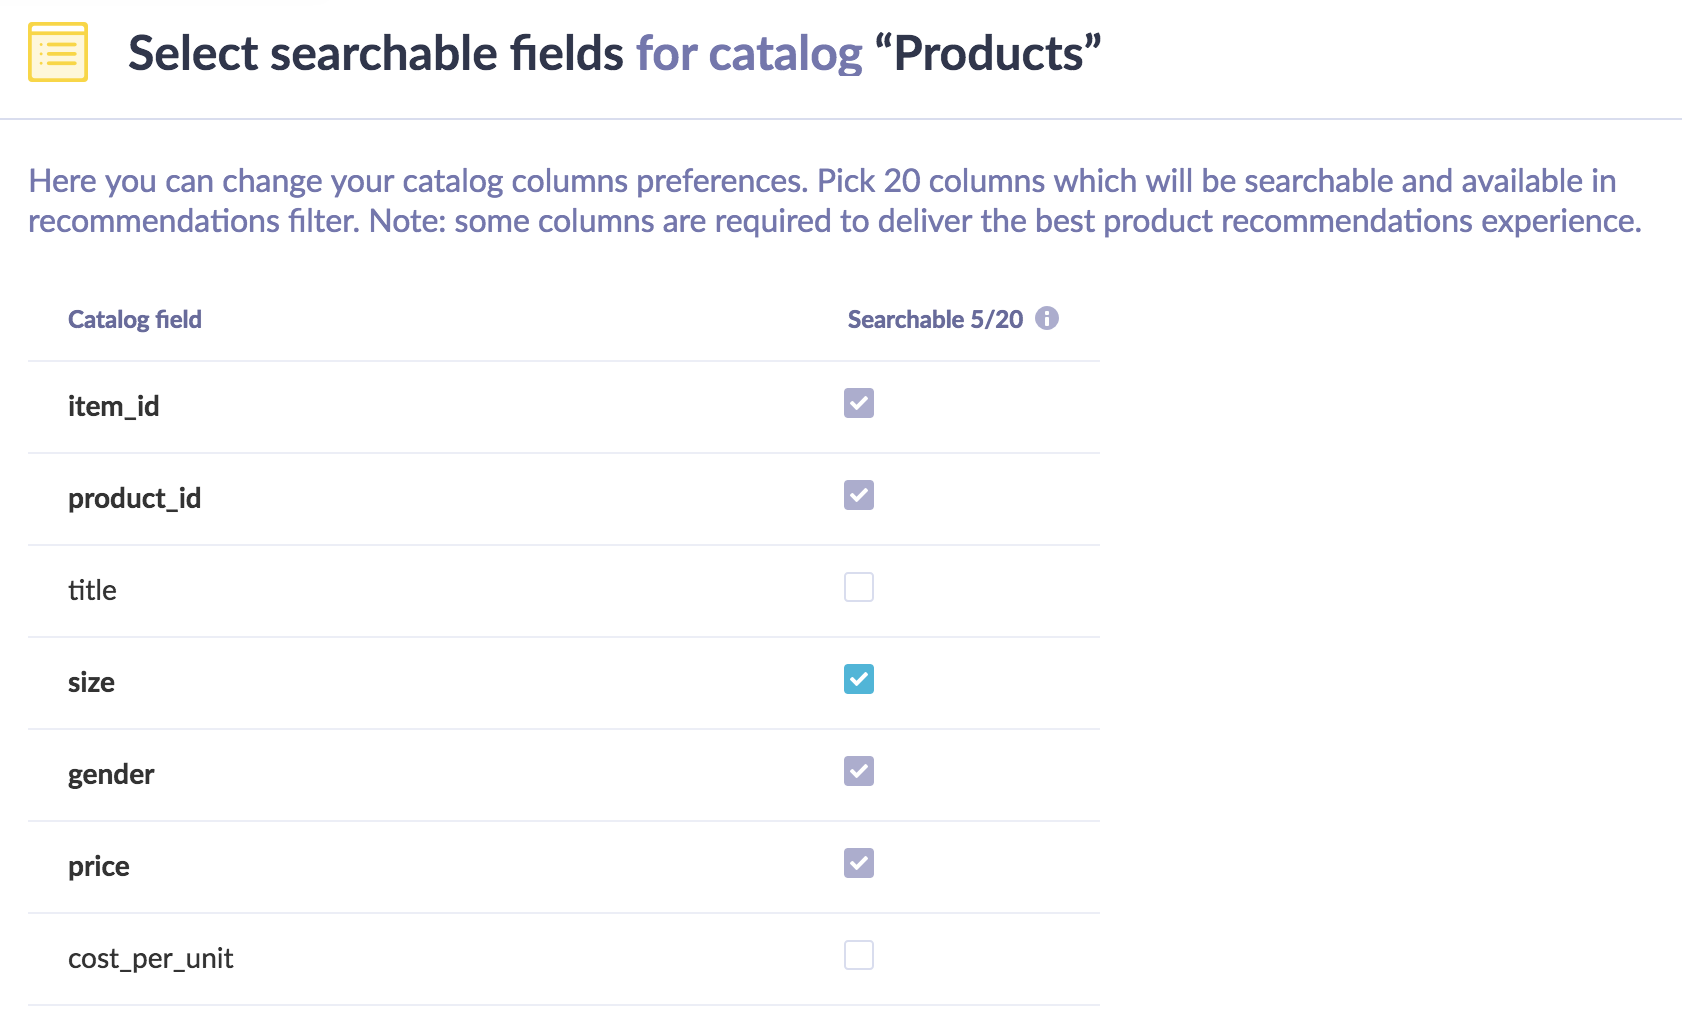Image resolution: width=1682 pixels, height=1032 pixels.
Task: Click the size field name
Action: tap(91, 682)
